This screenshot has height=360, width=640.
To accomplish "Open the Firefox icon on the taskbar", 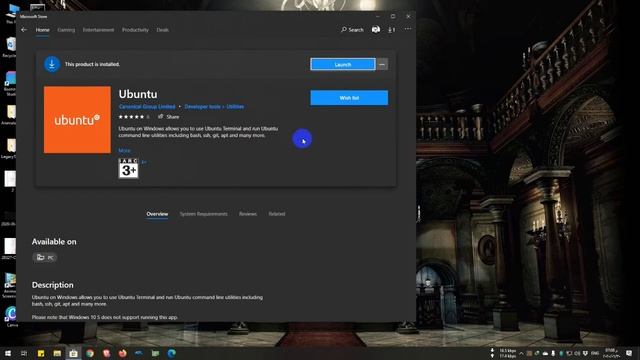I will point(122,353).
